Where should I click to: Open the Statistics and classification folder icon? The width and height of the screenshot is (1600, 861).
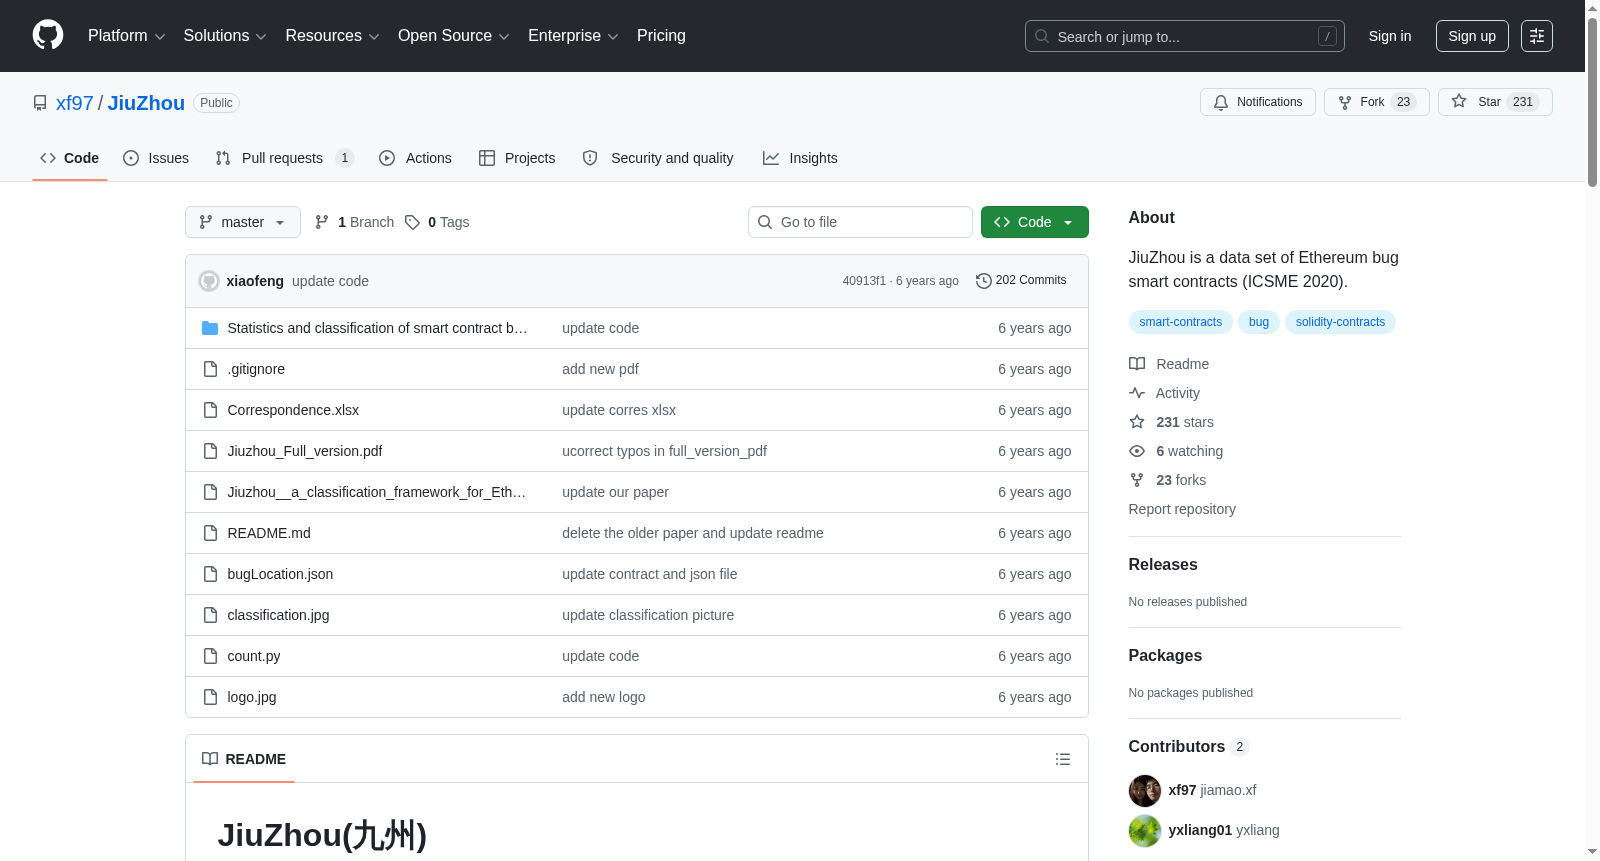(210, 328)
